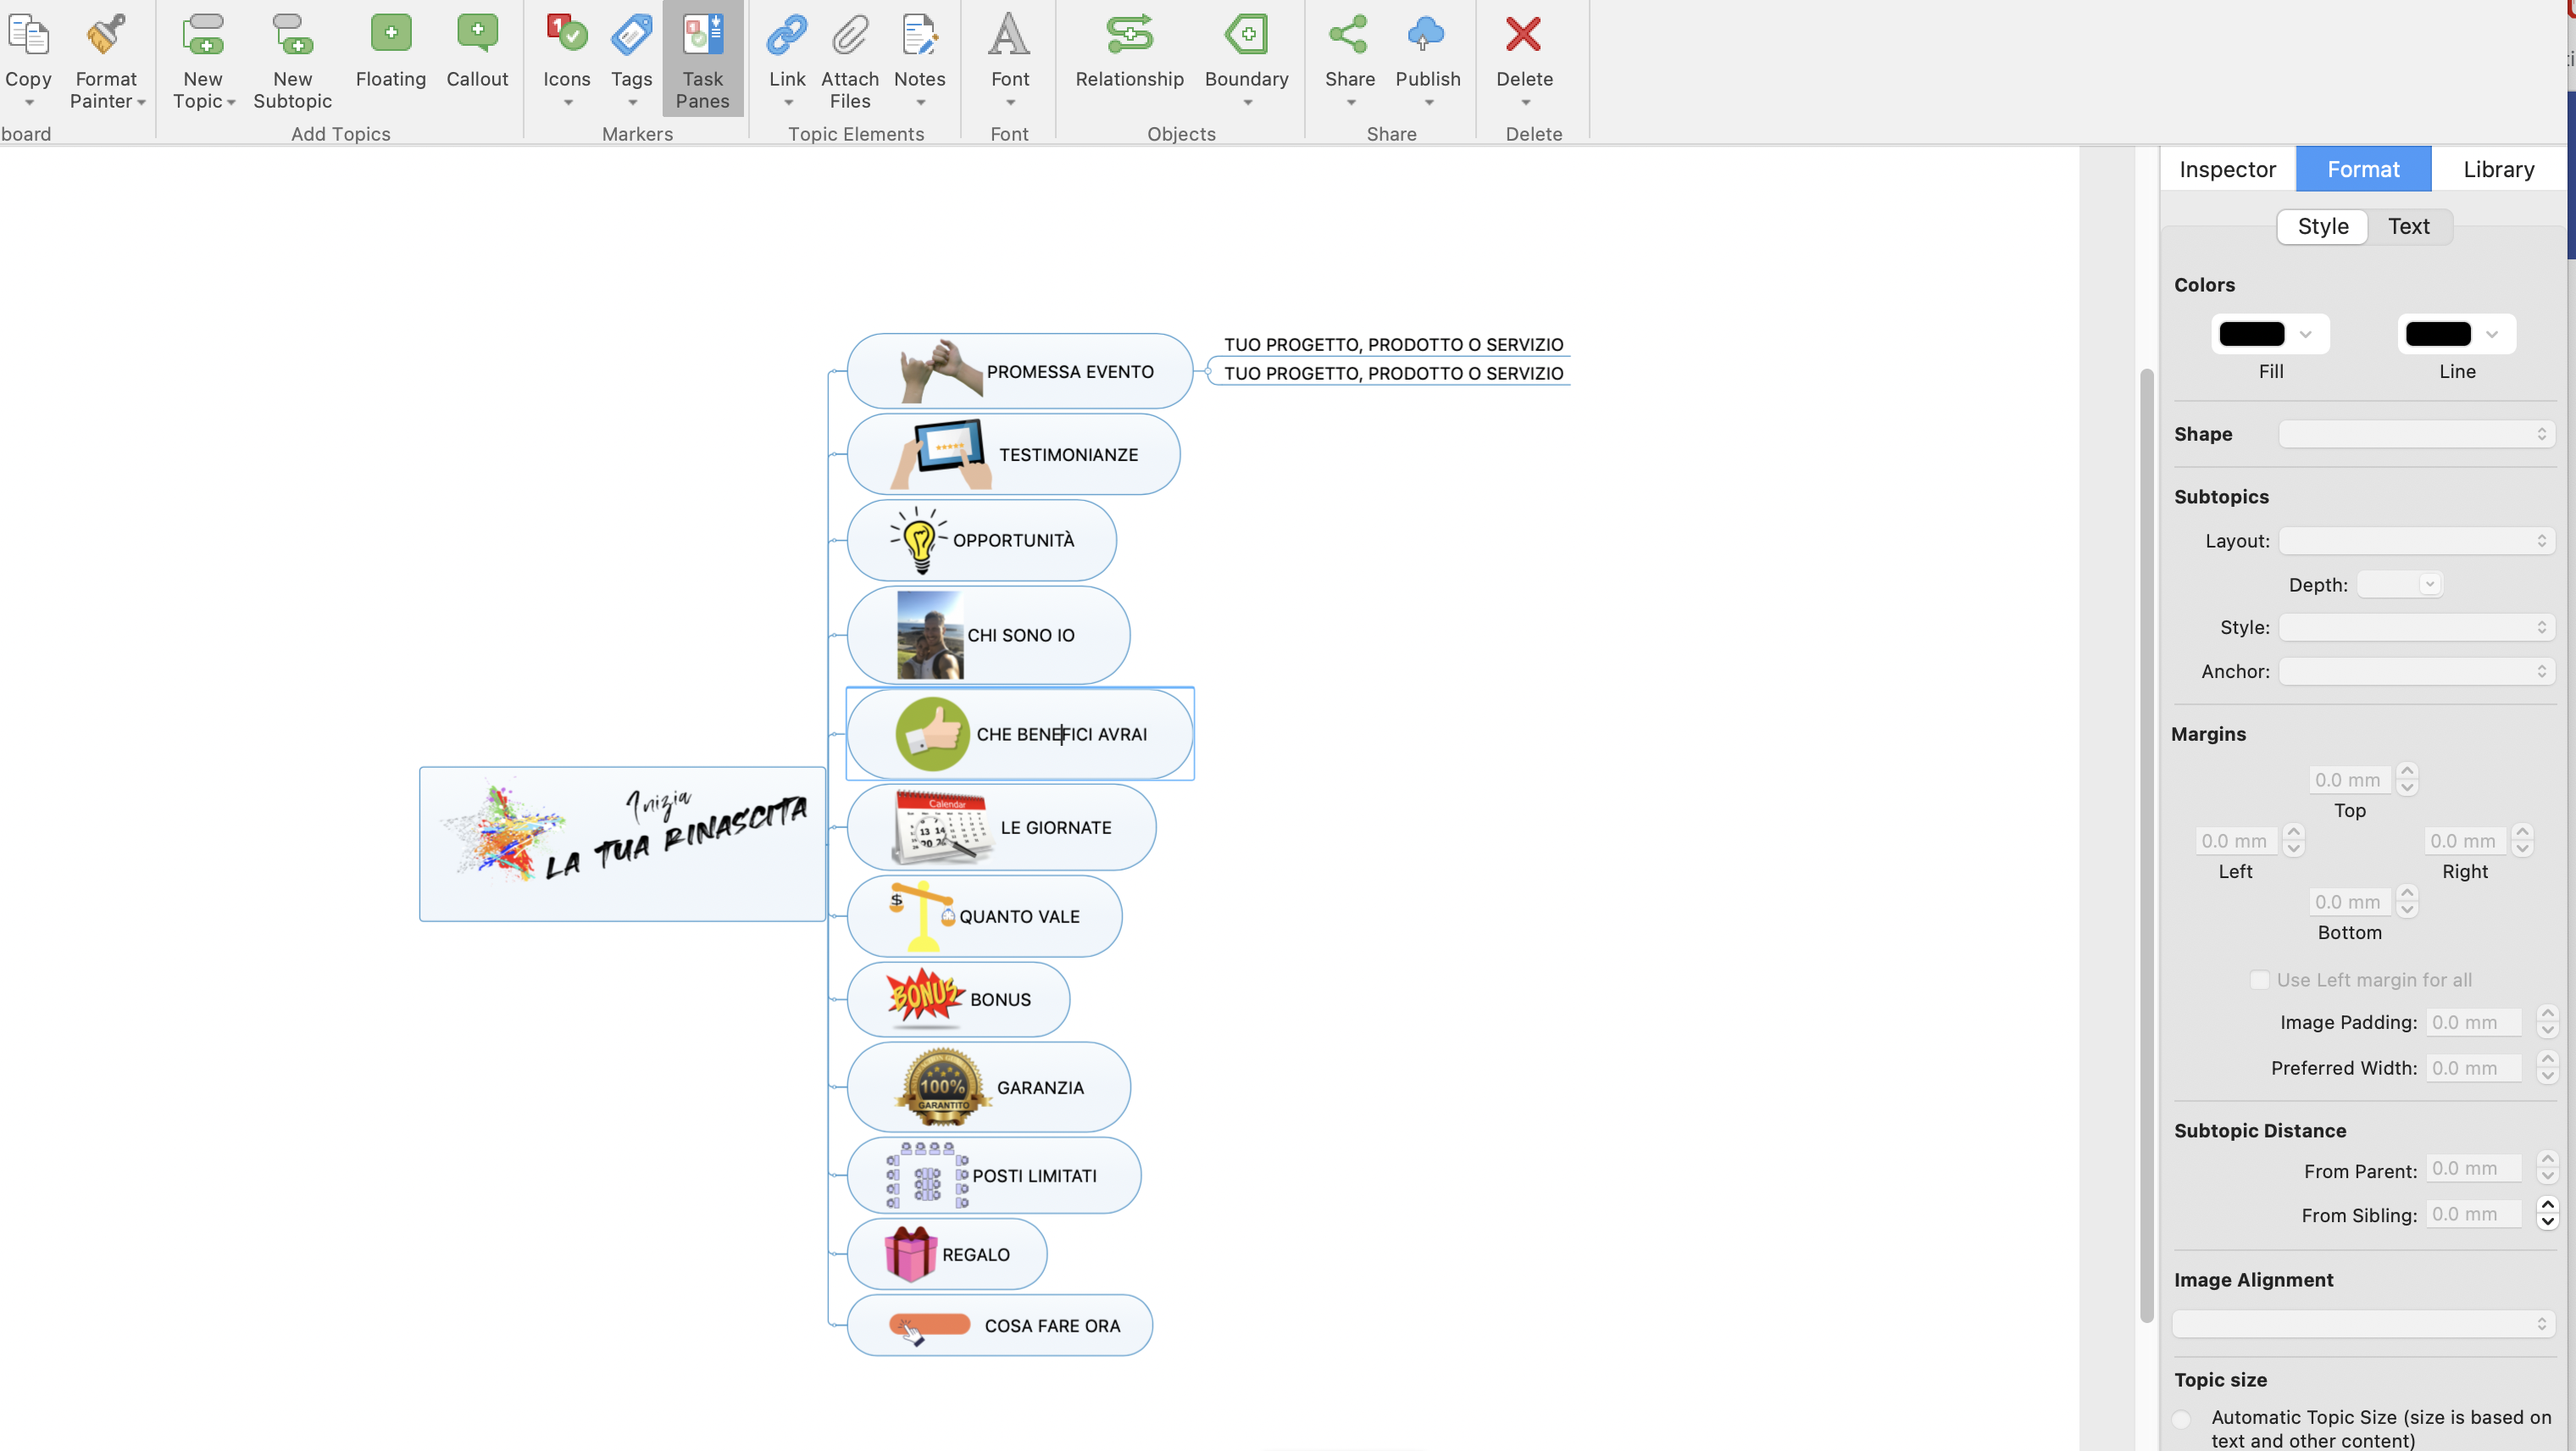The image size is (2576, 1451).
Task: Add a New Subtopic
Action: pyautogui.click(x=292, y=36)
